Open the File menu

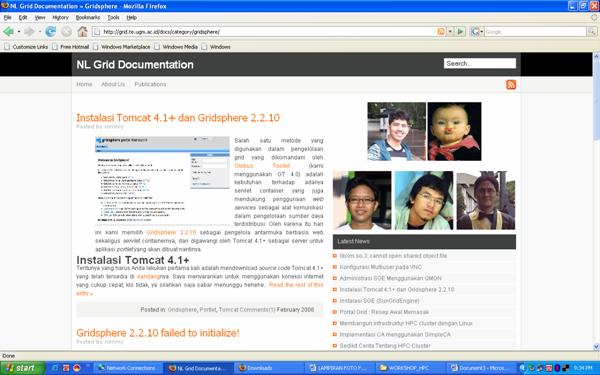point(7,18)
